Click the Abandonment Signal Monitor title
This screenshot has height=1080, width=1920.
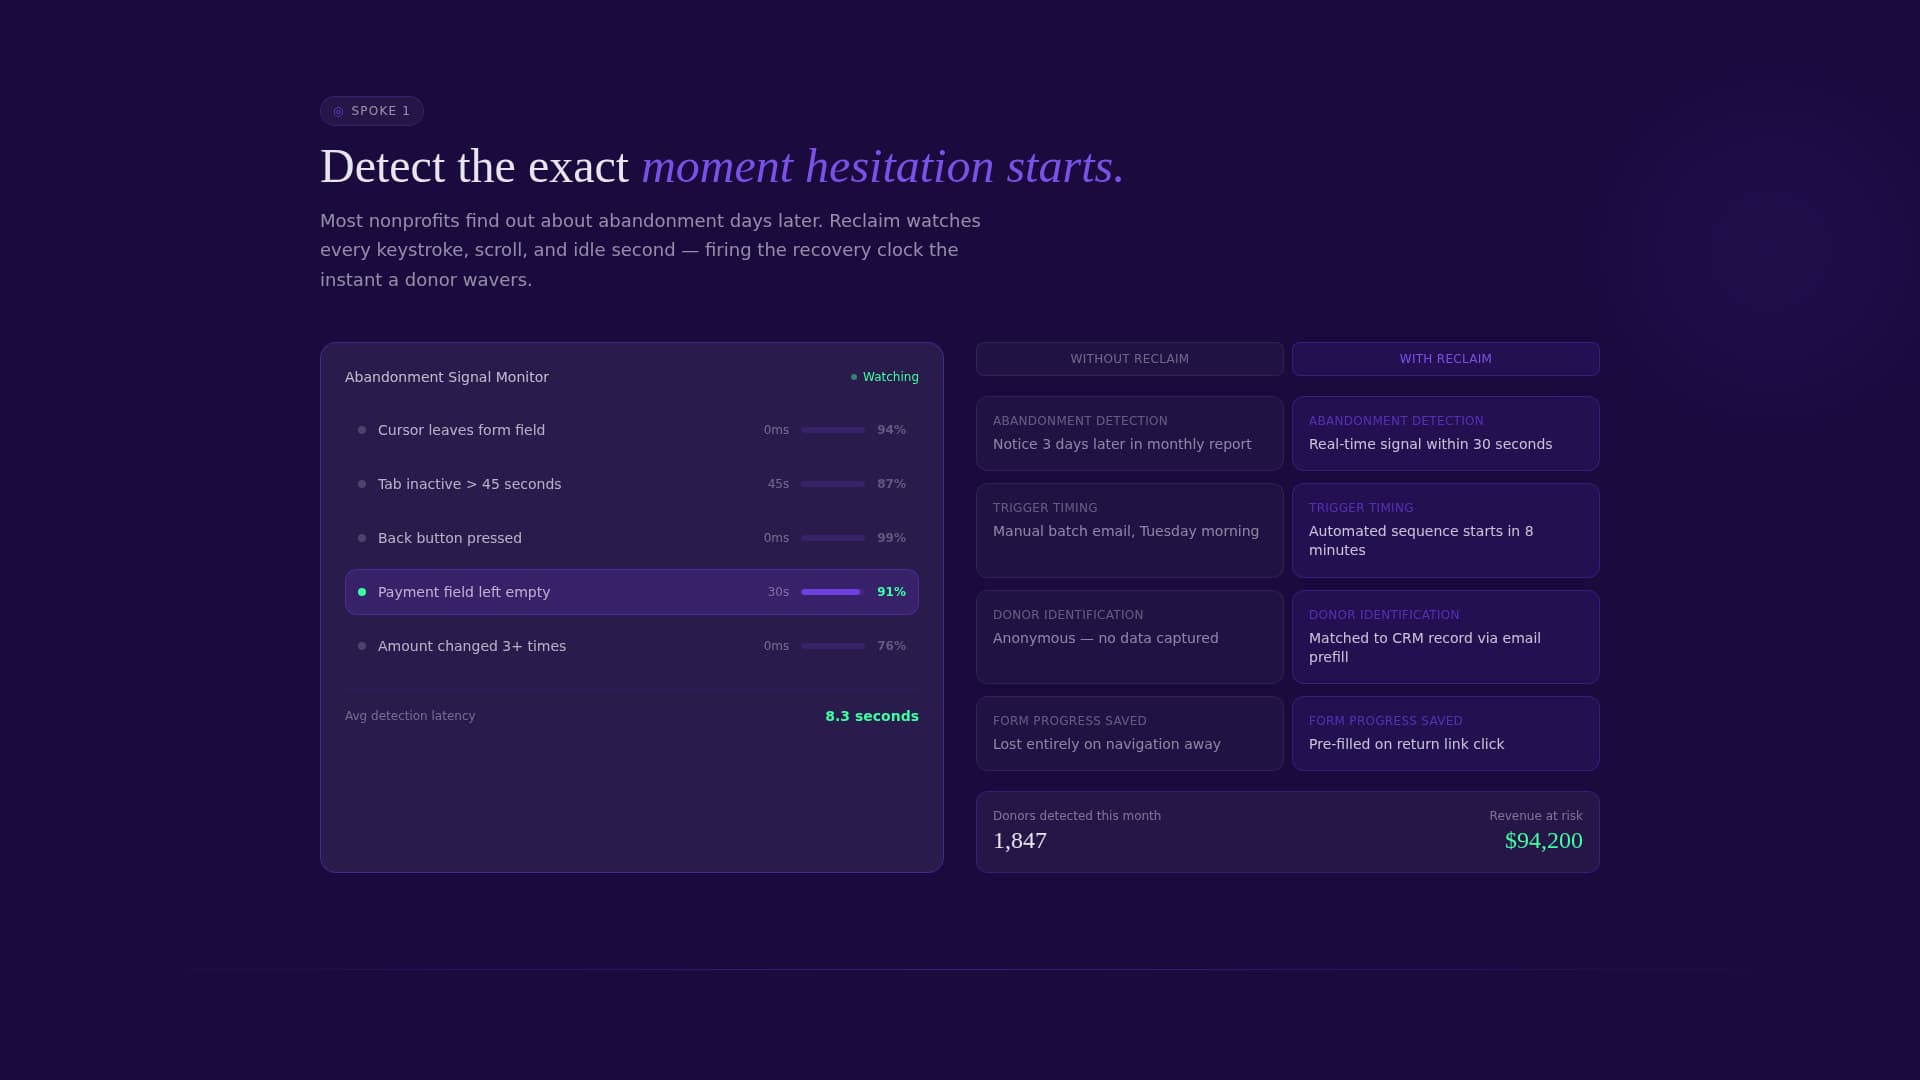[x=447, y=377]
